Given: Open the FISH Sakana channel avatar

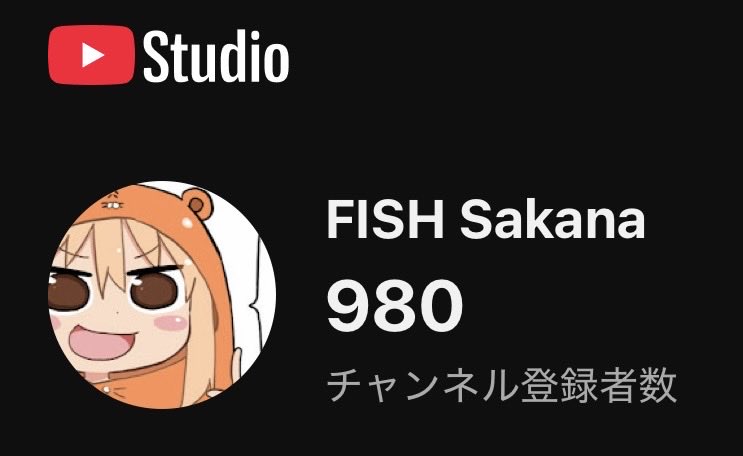Looking at the screenshot, I should coord(162,294).
